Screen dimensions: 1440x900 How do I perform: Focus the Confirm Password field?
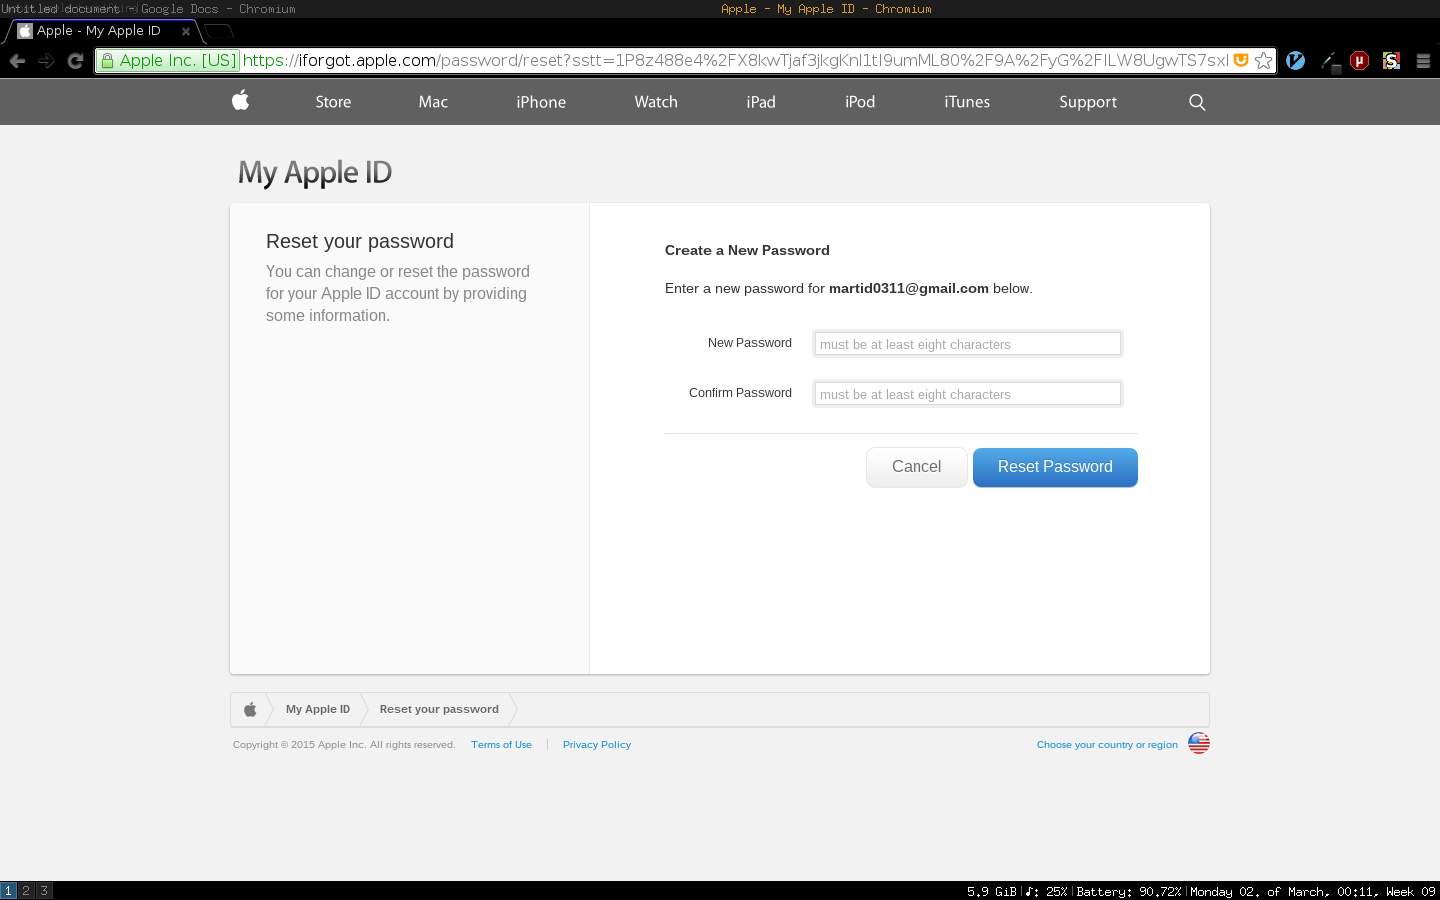[x=968, y=394]
